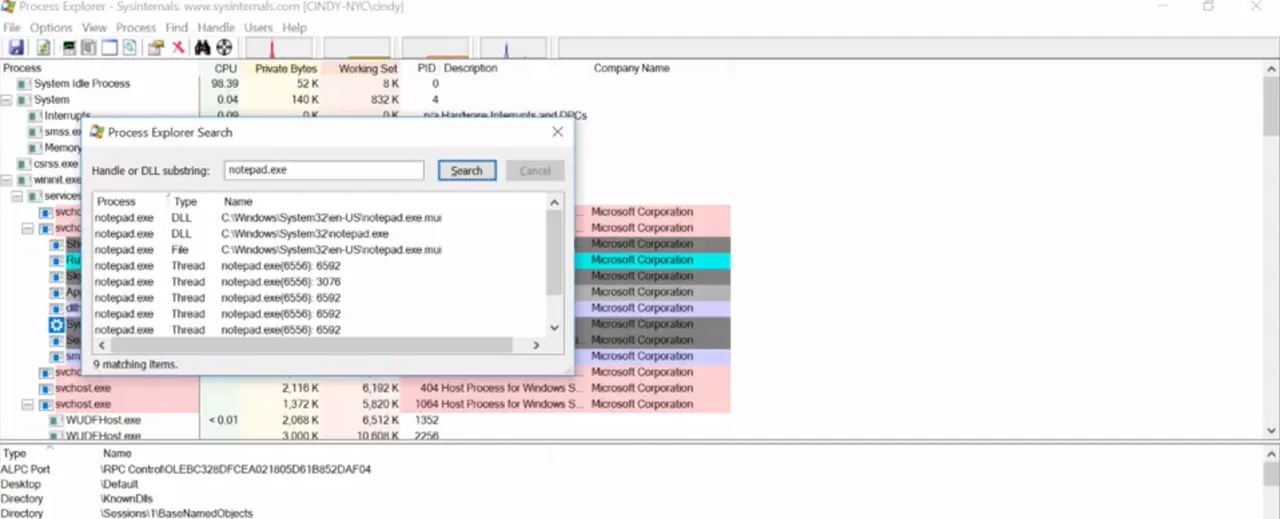Click the Save toolbar icon
Image resolution: width=1280 pixels, height=519 pixels.
pyautogui.click(x=16, y=47)
